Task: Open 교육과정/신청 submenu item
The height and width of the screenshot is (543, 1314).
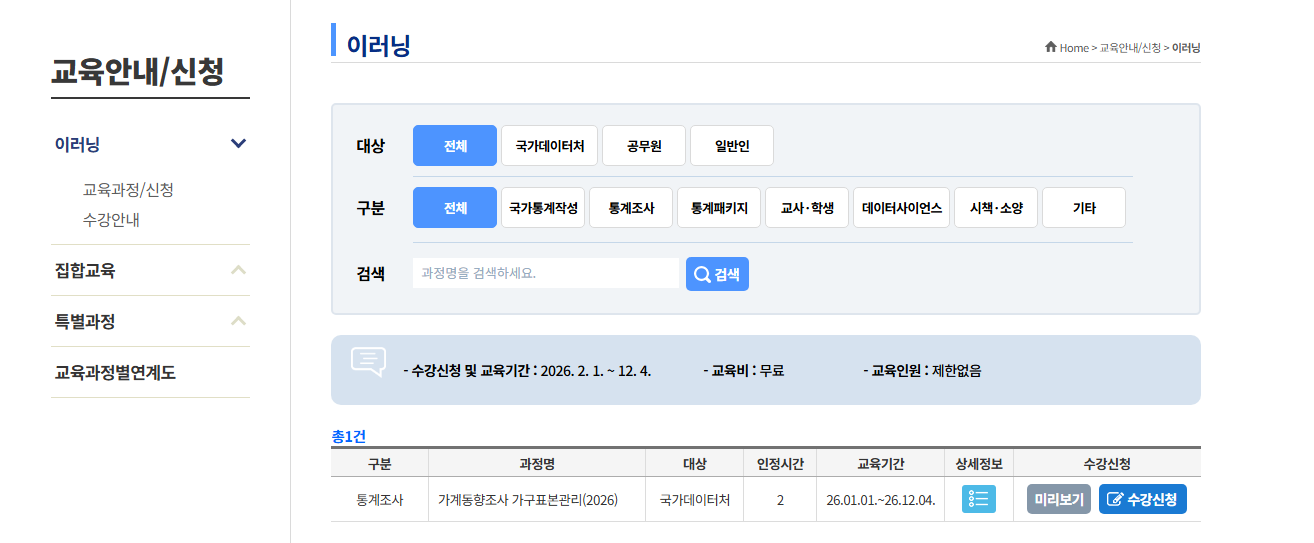Action: (x=128, y=189)
